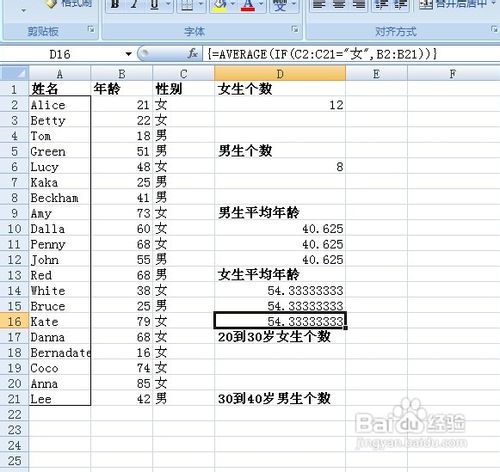Click cell containing Coco

click(x=60, y=368)
